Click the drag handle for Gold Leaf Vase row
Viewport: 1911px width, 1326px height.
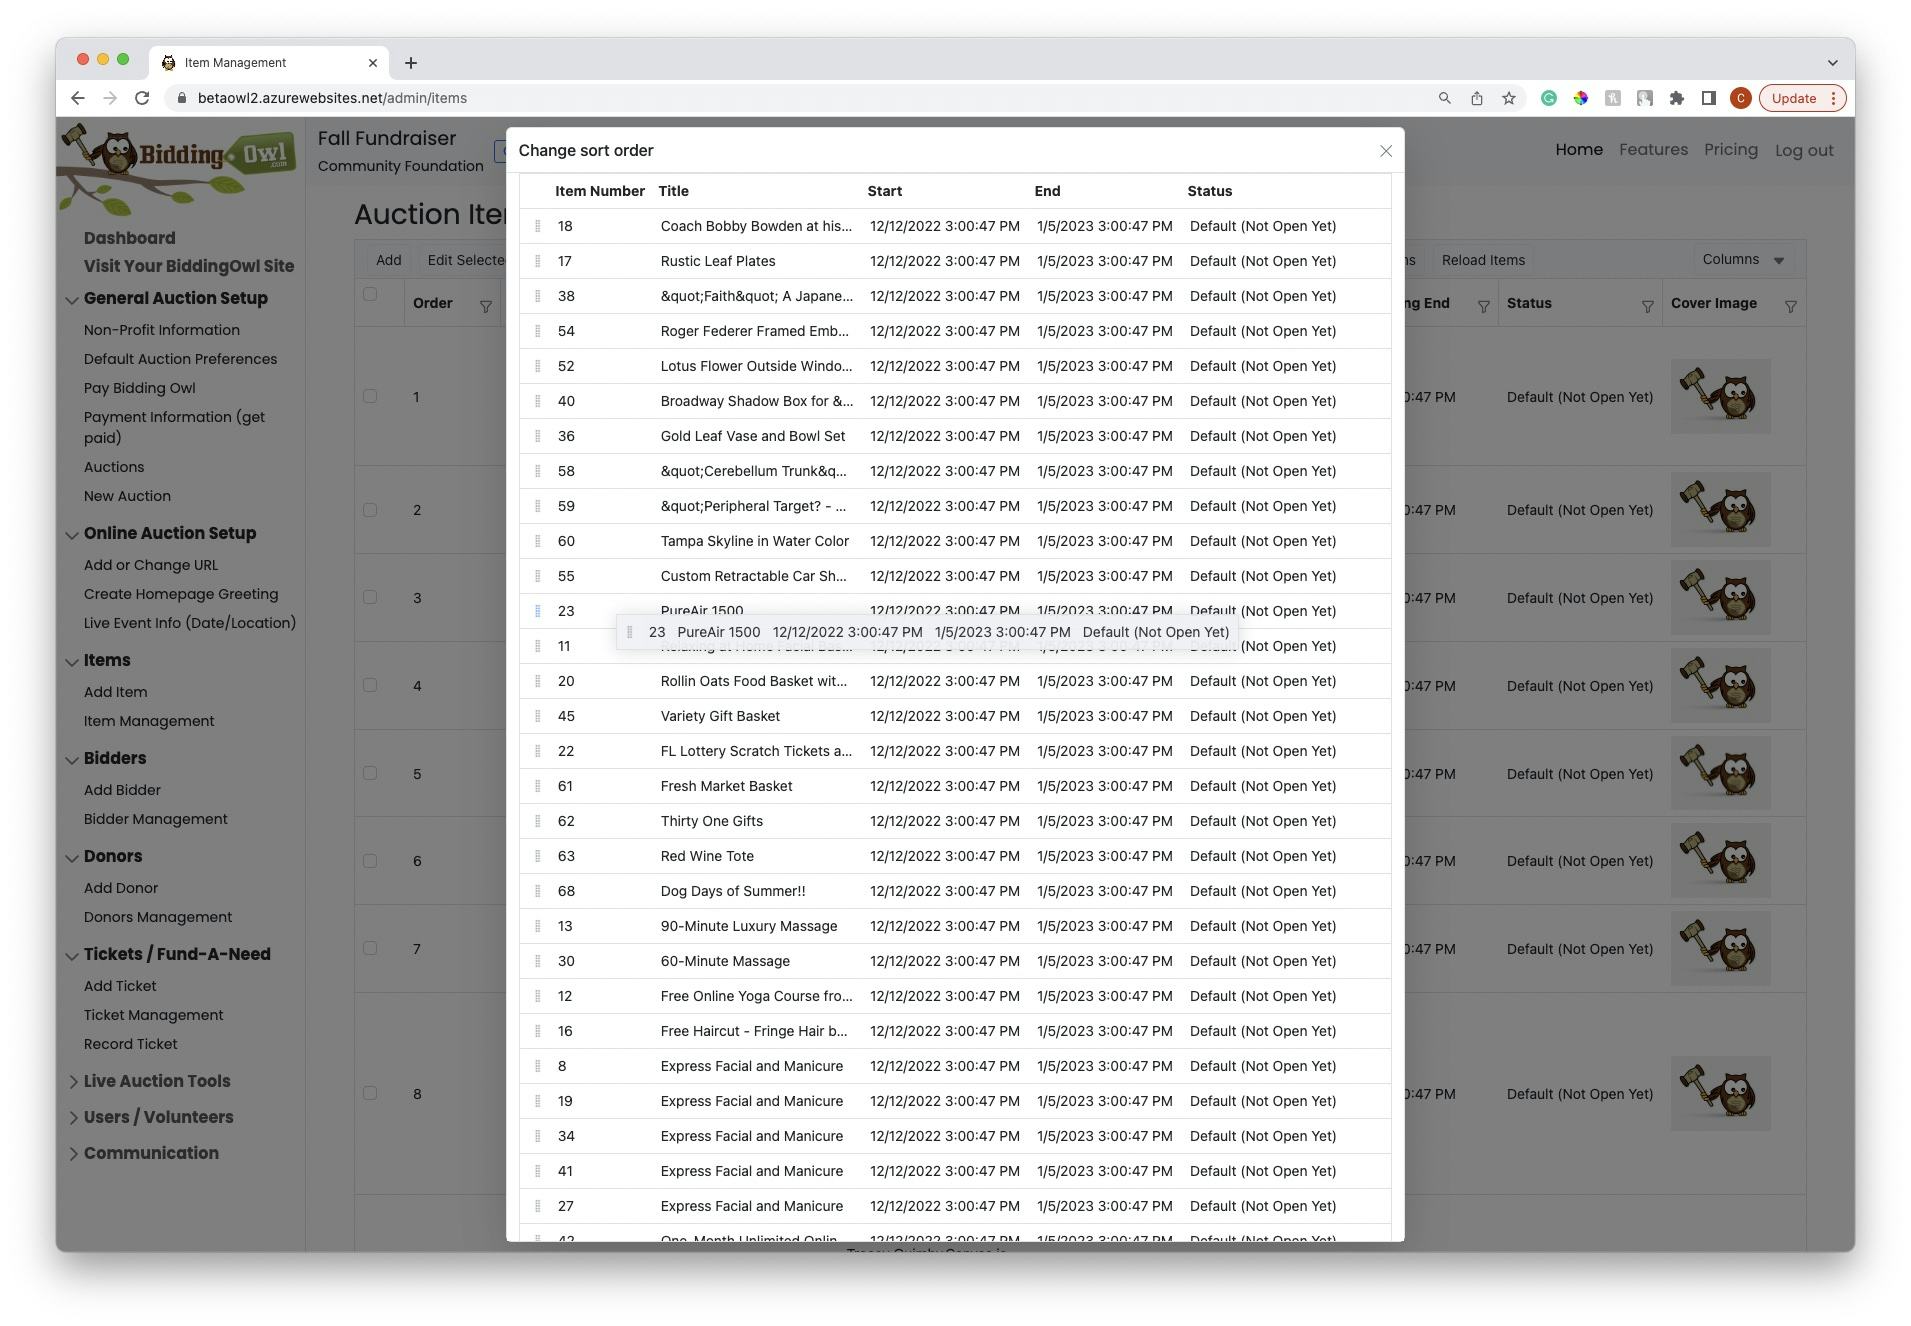538,437
